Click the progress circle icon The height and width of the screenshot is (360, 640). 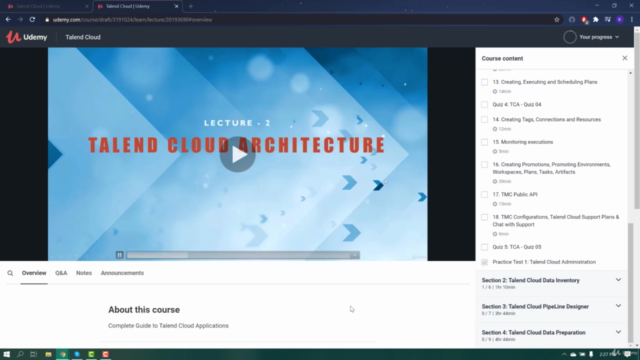570,37
